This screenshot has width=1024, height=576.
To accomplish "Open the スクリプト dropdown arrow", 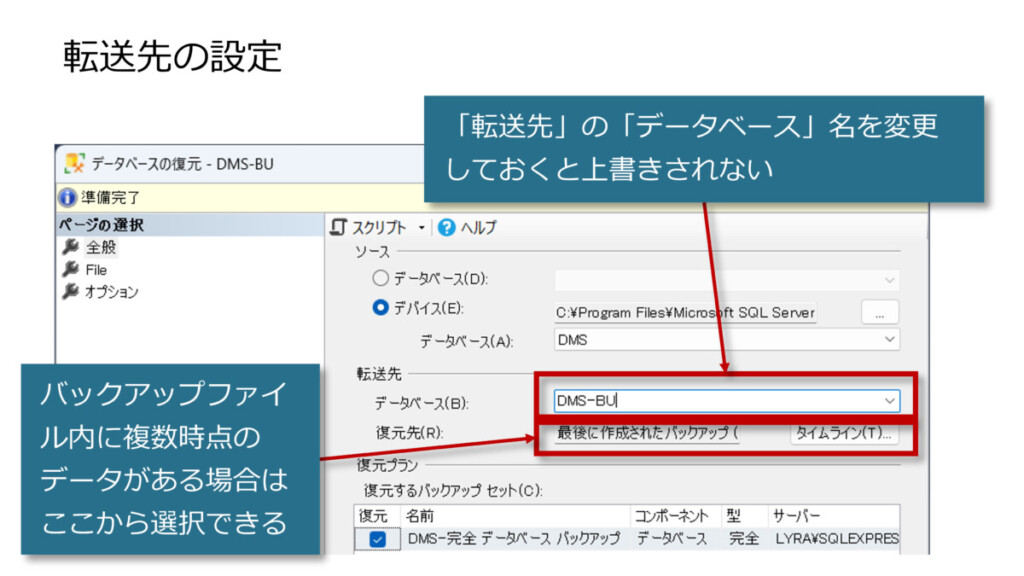I will [x=421, y=228].
